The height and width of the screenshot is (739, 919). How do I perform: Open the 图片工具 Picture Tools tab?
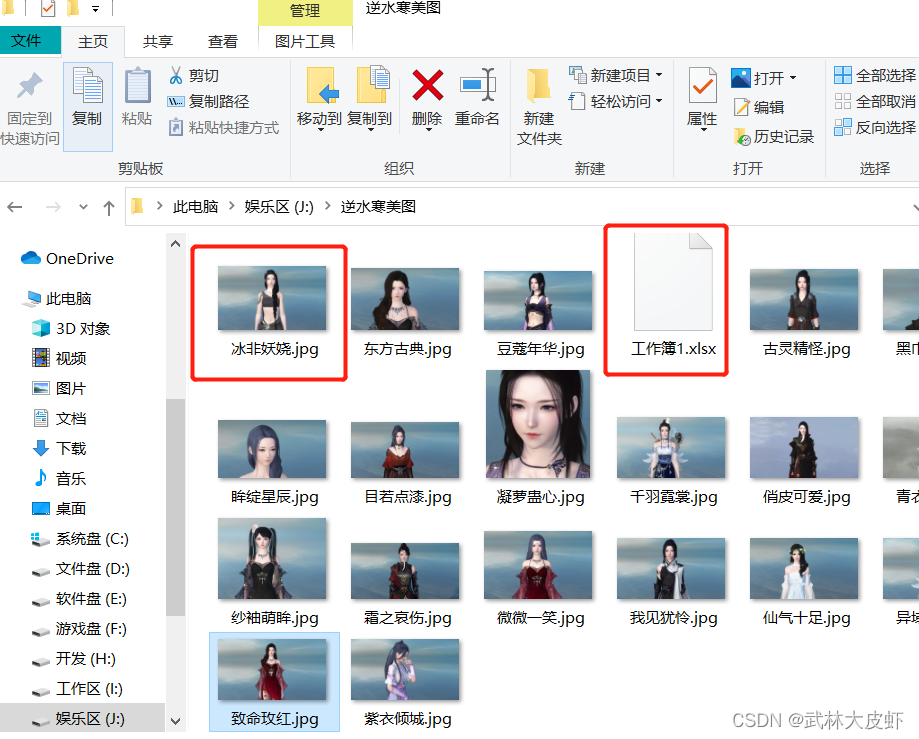click(305, 42)
